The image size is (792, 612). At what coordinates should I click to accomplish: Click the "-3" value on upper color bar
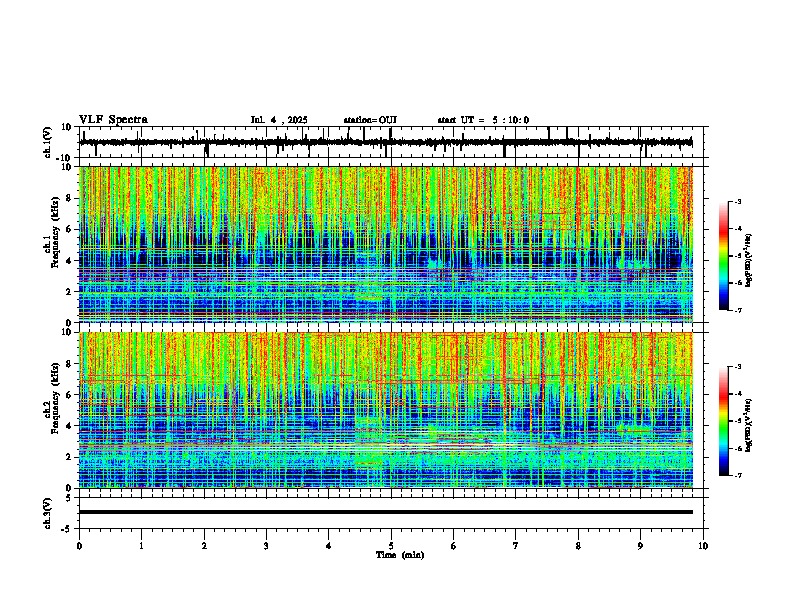click(x=738, y=201)
